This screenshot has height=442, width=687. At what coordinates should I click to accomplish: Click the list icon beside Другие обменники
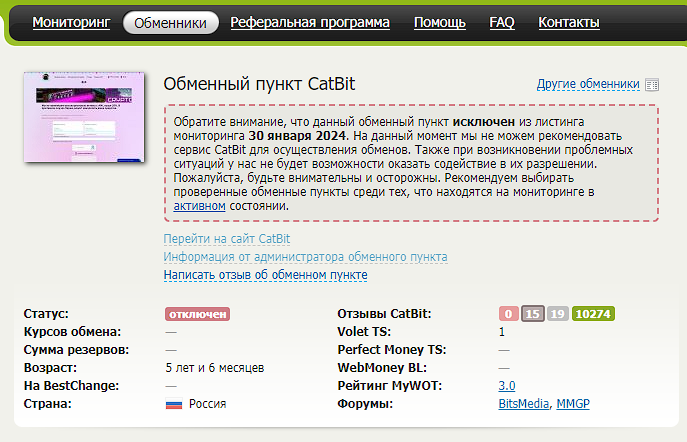point(652,85)
